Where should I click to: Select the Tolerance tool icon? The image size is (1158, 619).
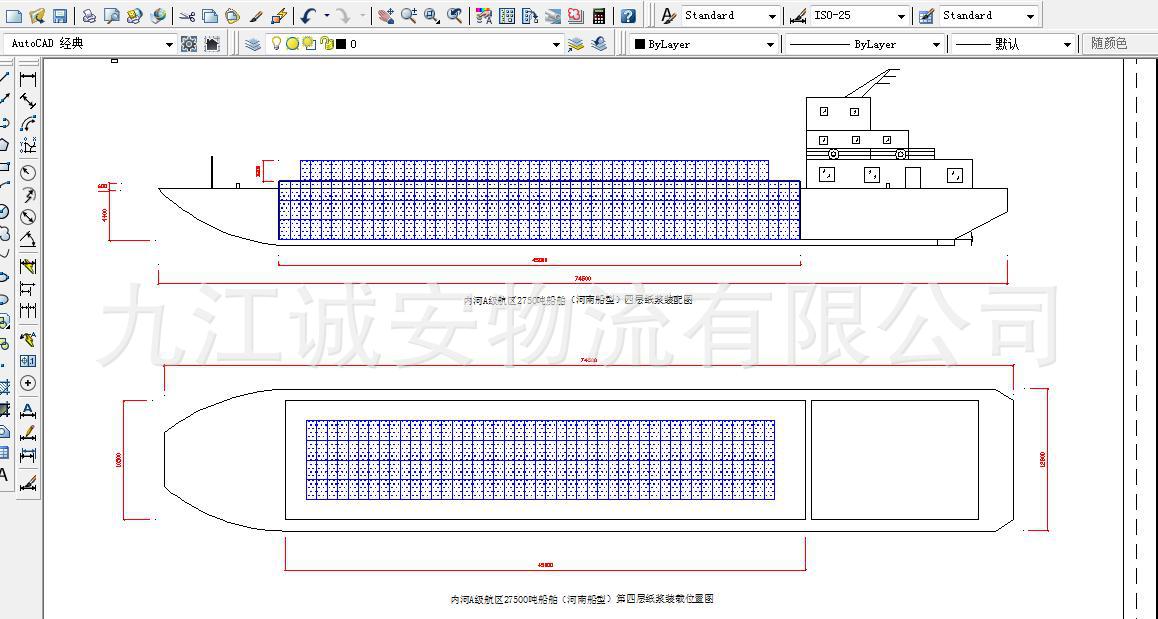28,361
